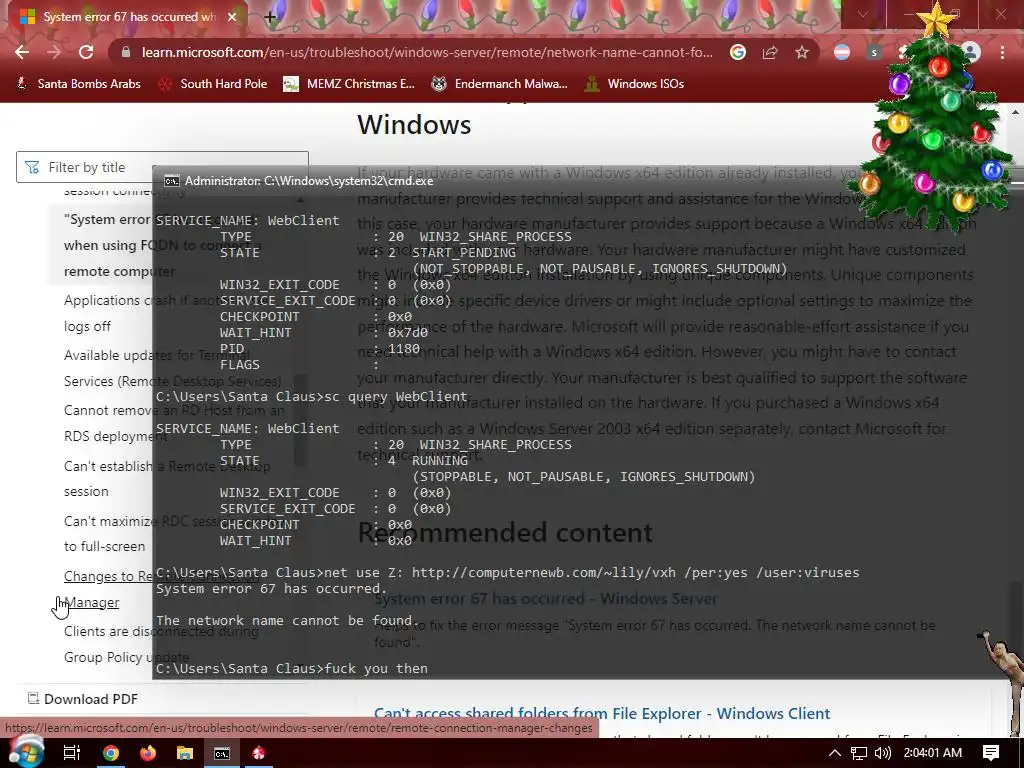Open the notification center icon
The image size is (1024, 768).
(991, 753)
